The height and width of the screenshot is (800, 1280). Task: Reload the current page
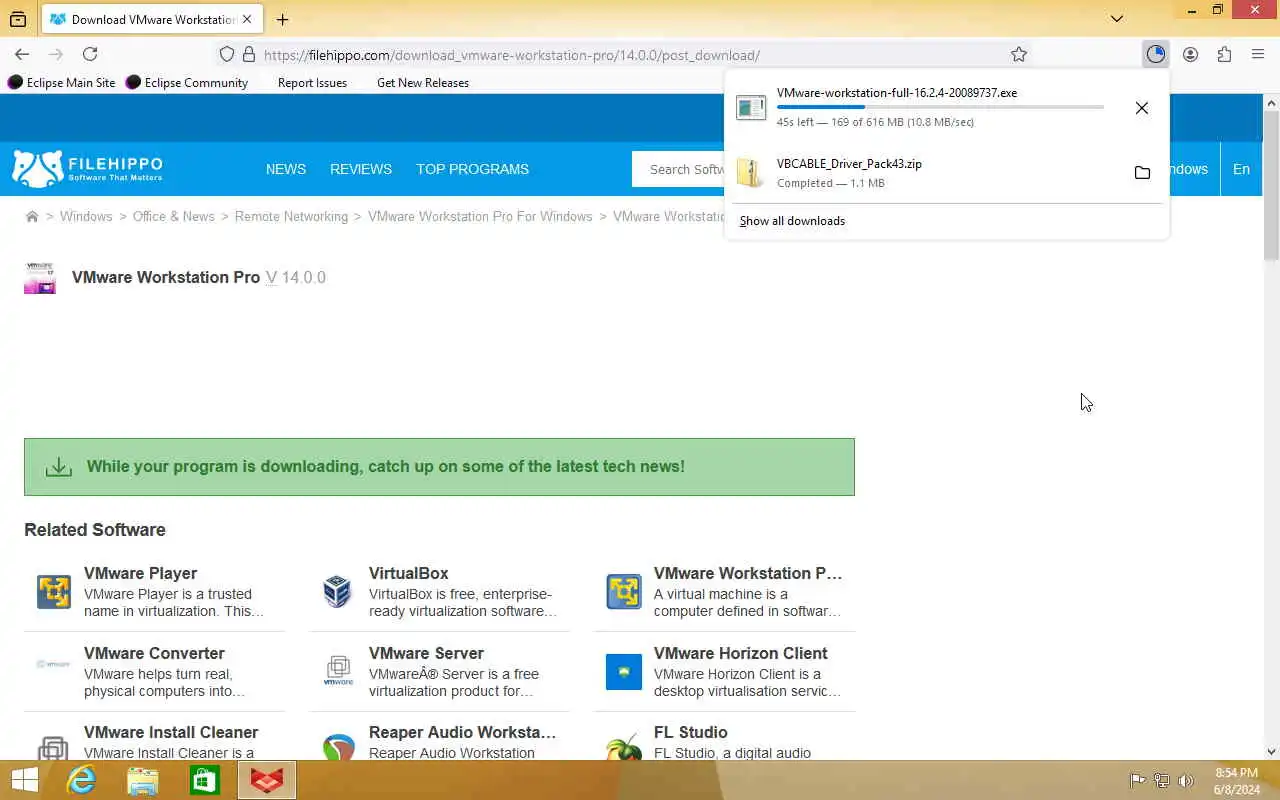tap(90, 54)
